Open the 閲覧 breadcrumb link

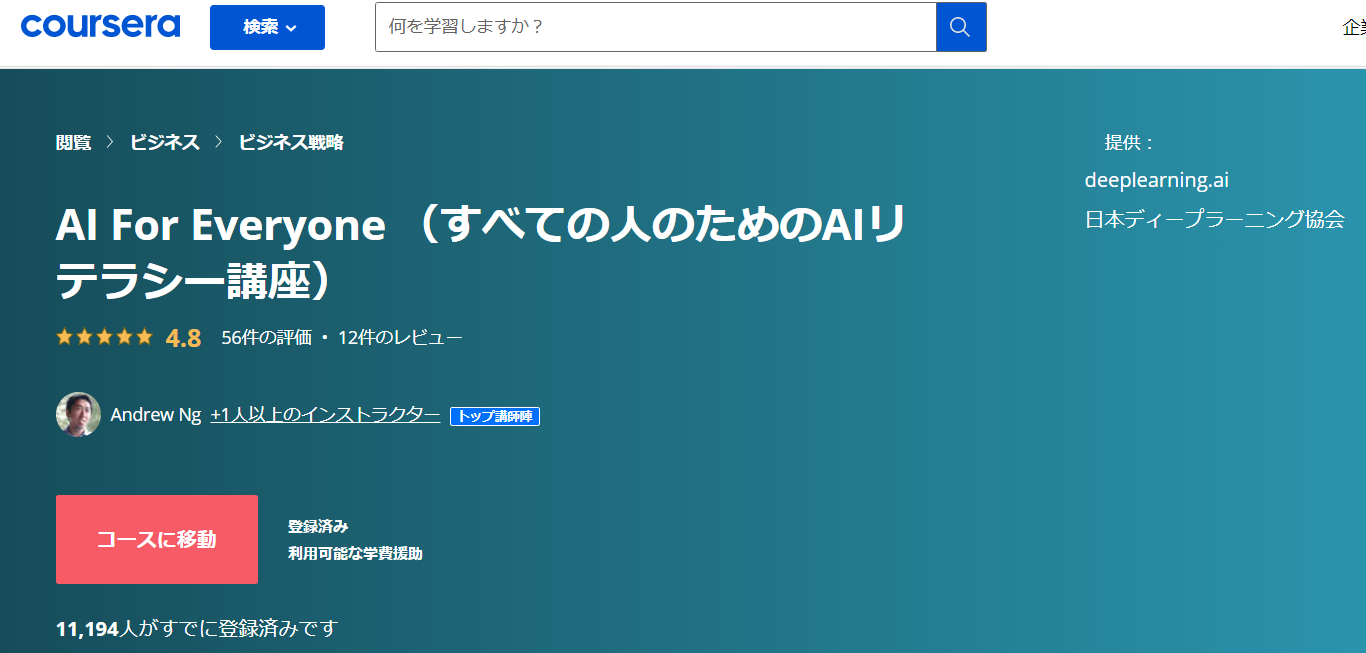tap(74, 142)
